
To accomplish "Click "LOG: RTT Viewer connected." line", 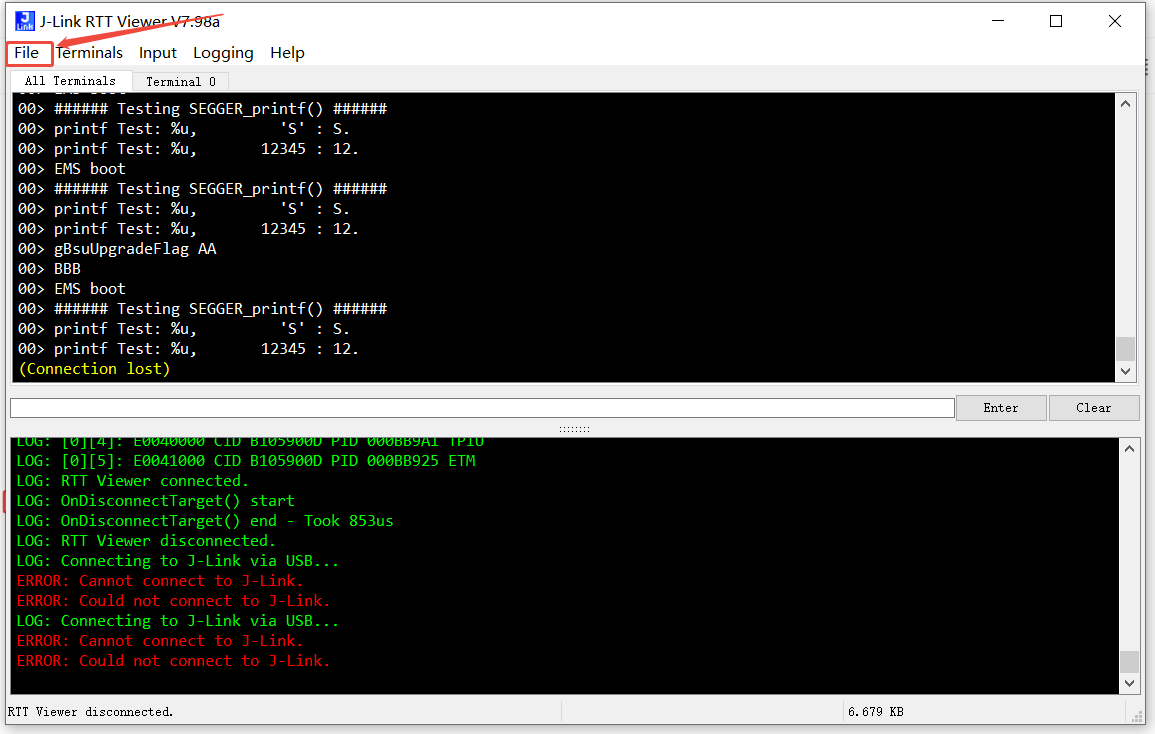I will click(133, 481).
